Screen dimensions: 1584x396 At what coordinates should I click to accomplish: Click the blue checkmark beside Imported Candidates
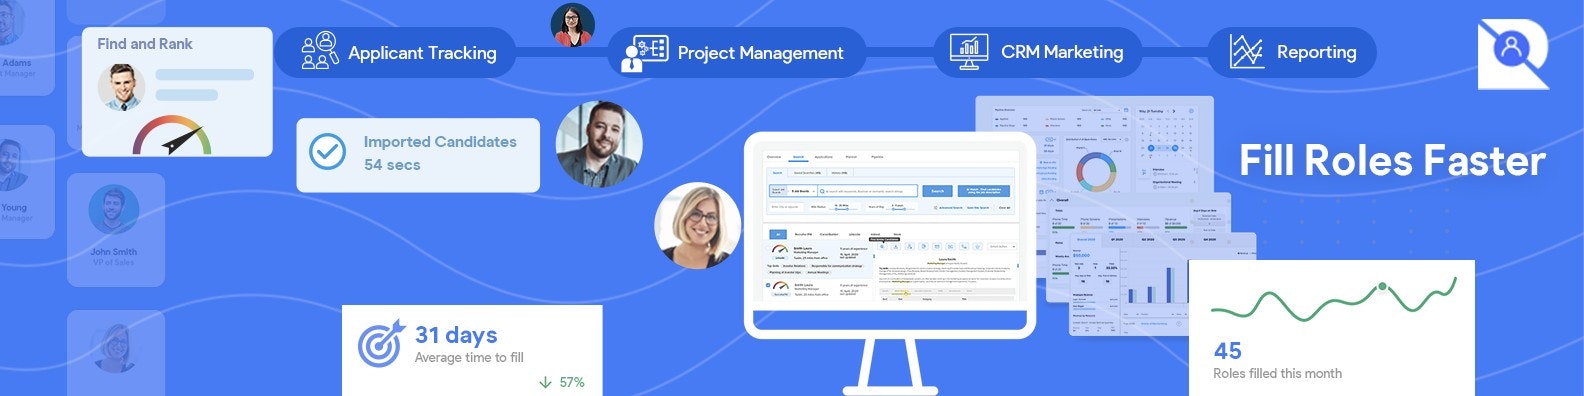pyautogui.click(x=327, y=152)
